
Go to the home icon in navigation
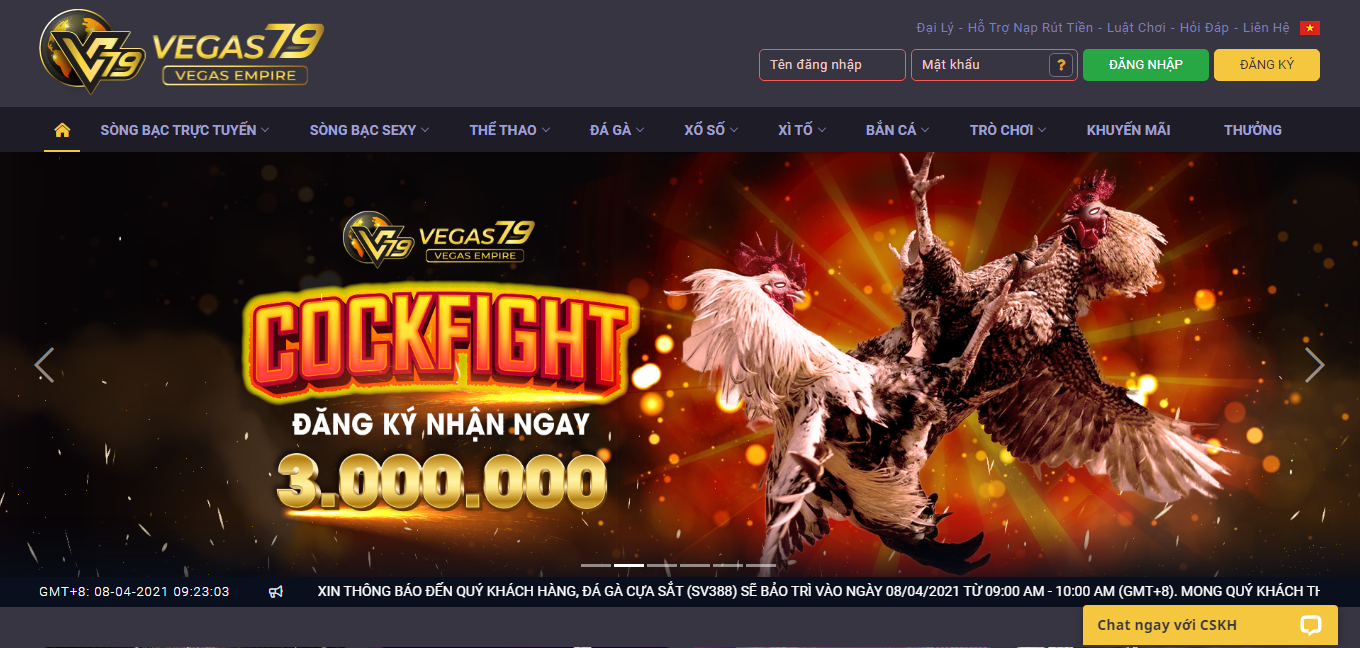pos(62,130)
